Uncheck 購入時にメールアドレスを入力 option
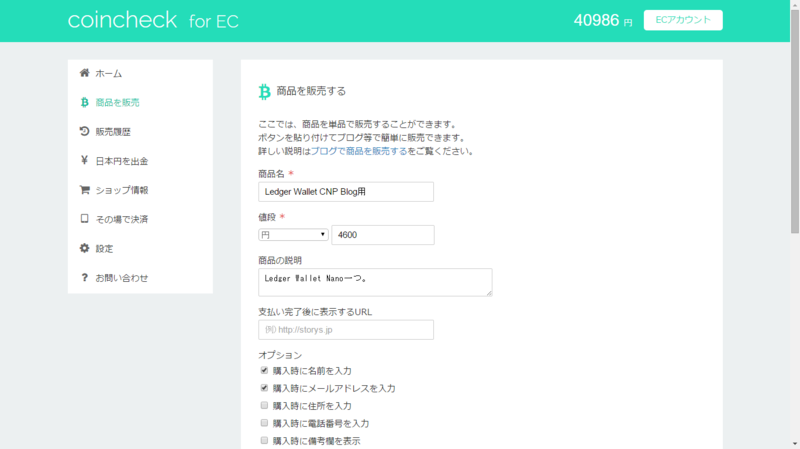 pos(264,388)
